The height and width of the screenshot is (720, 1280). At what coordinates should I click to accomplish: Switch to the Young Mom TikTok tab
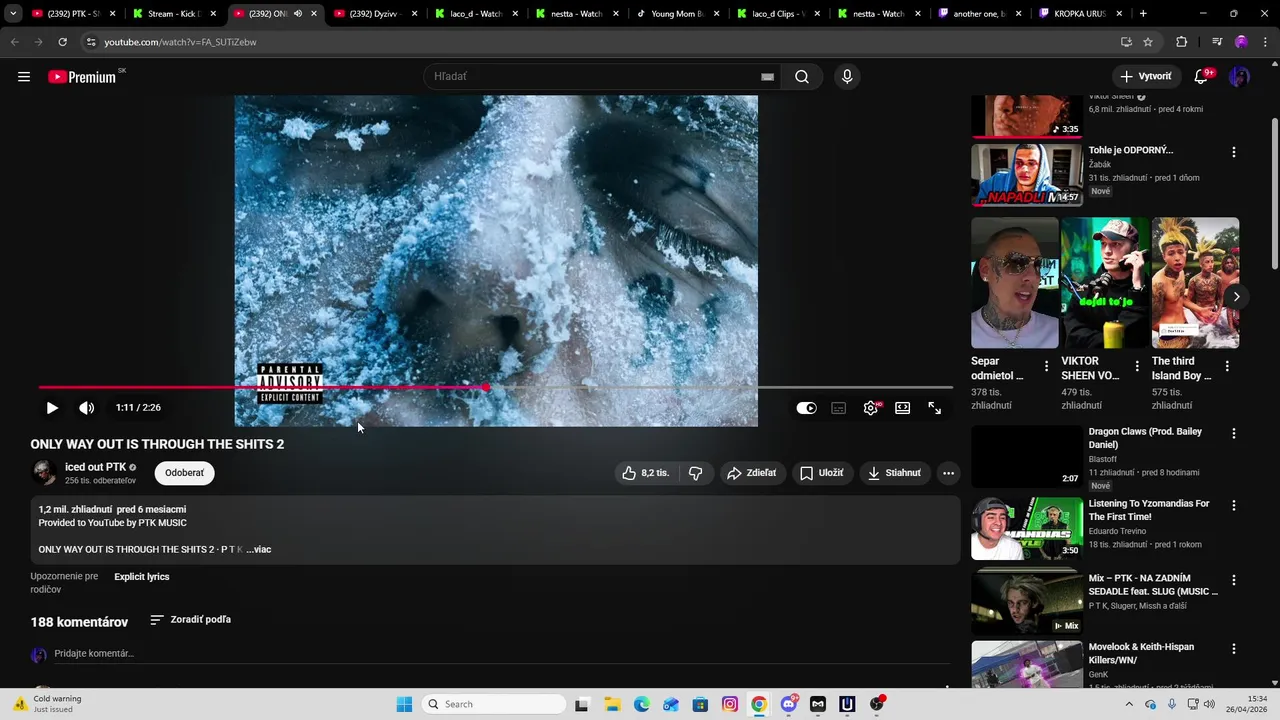(677, 14)
